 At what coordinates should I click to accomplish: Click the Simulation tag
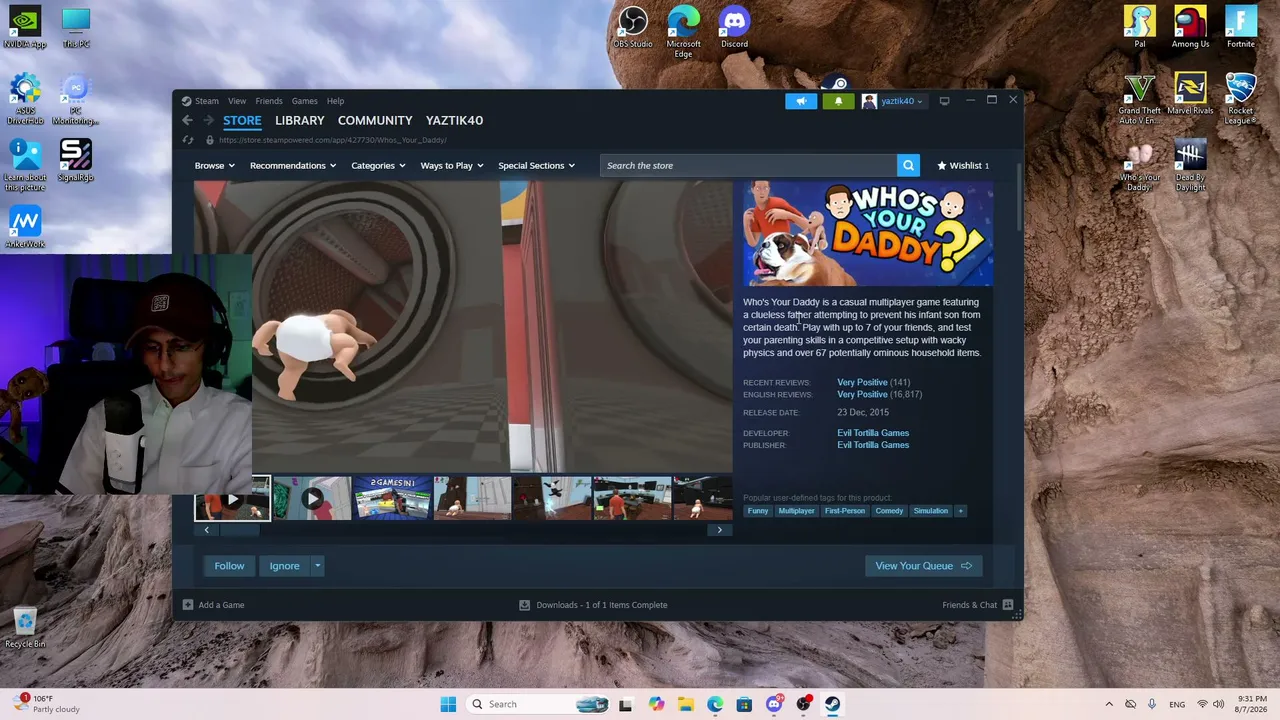coord(930,511)
